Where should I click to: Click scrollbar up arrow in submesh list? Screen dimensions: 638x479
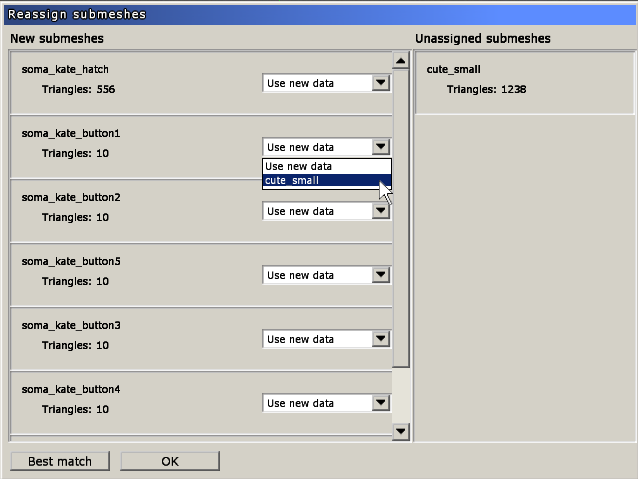tap(401, 61)
